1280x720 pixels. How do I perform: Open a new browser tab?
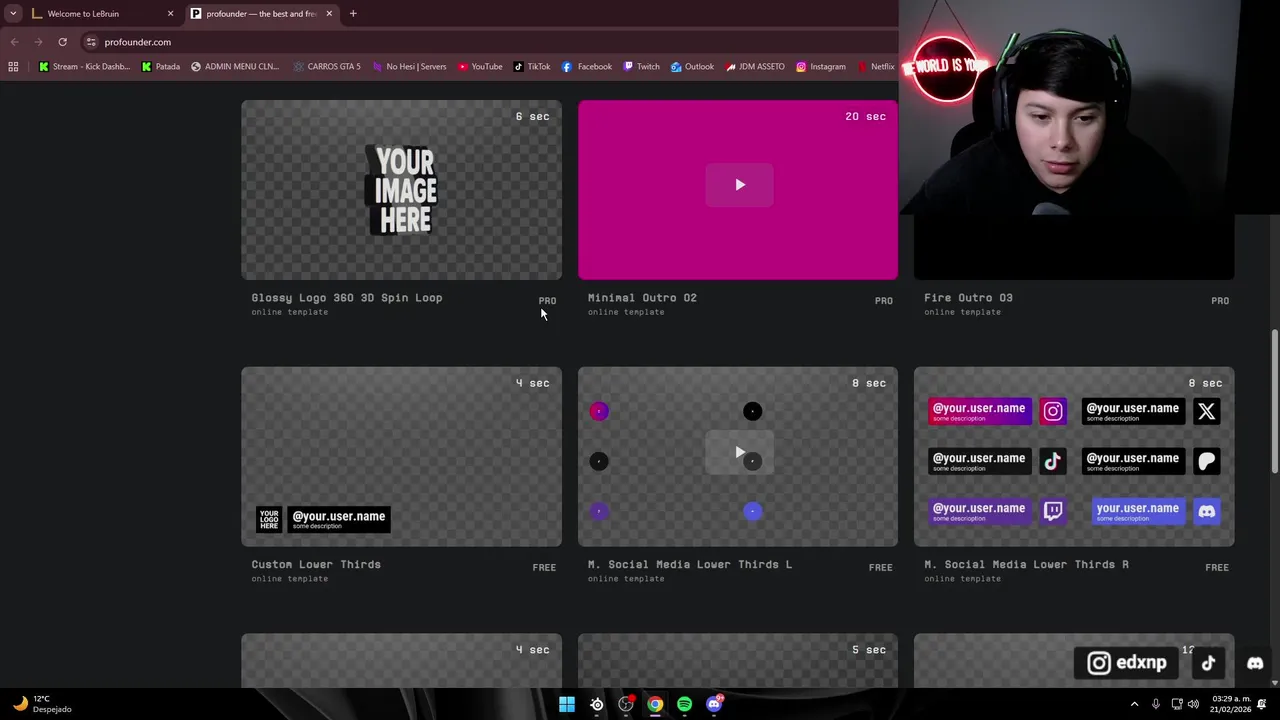[x=353, y=14]
